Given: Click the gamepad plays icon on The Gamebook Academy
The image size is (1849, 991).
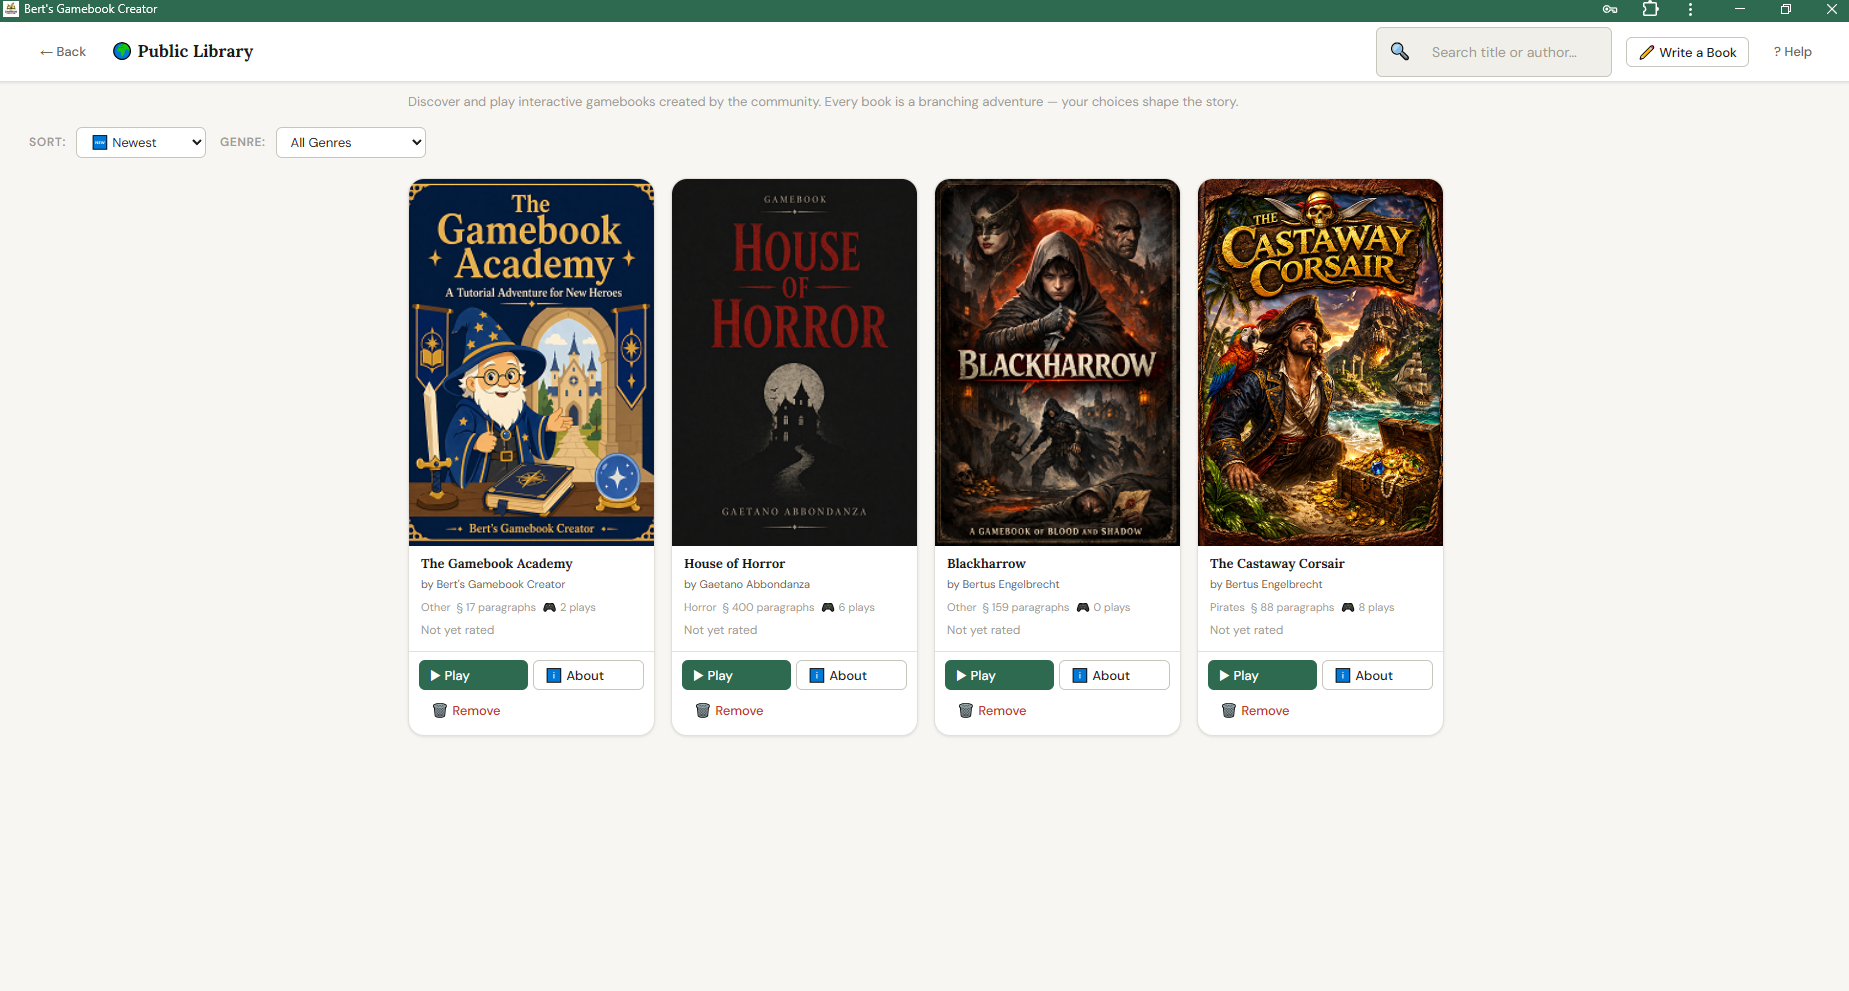Looking at the screenshot, I should click(x=549, y=607).
